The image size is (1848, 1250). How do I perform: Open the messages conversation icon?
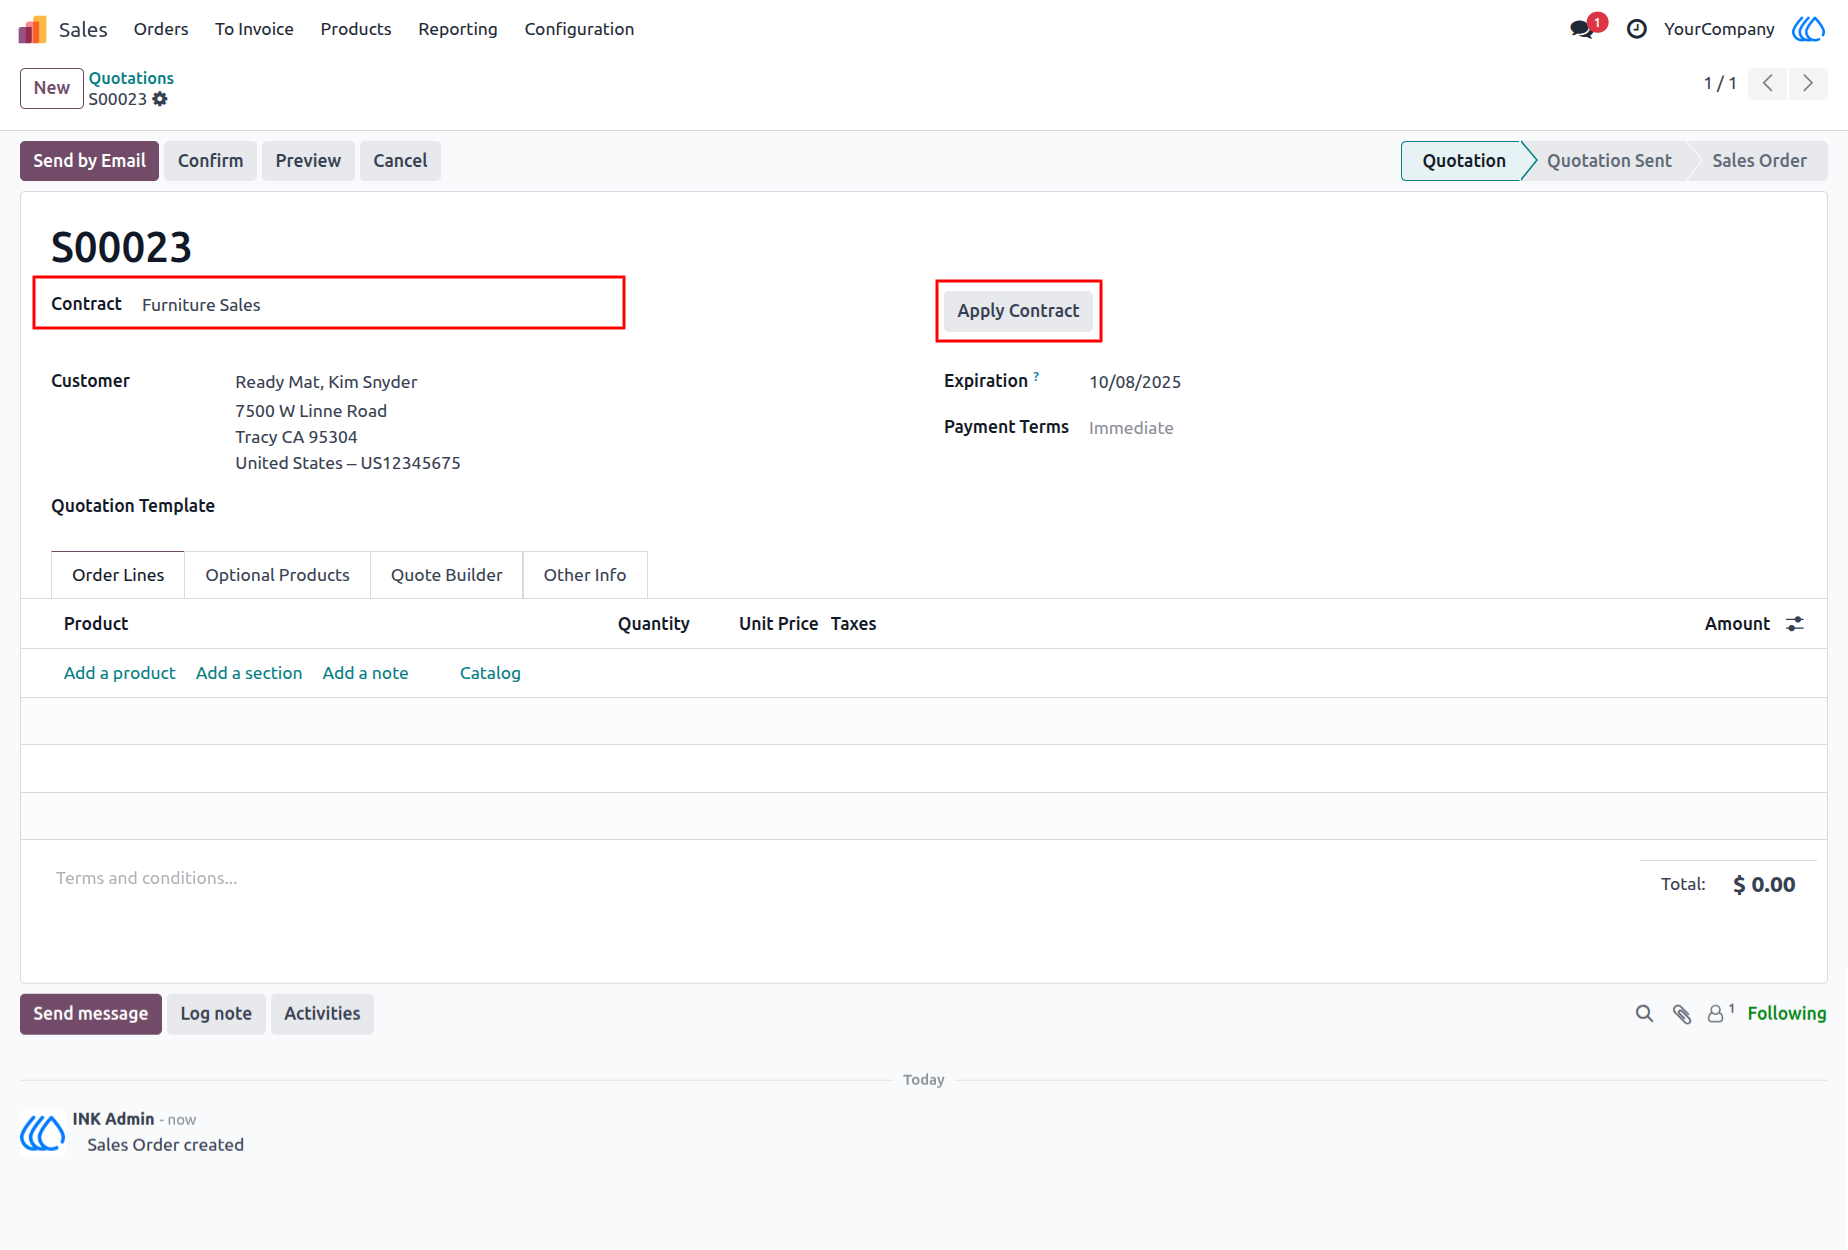1582,29
